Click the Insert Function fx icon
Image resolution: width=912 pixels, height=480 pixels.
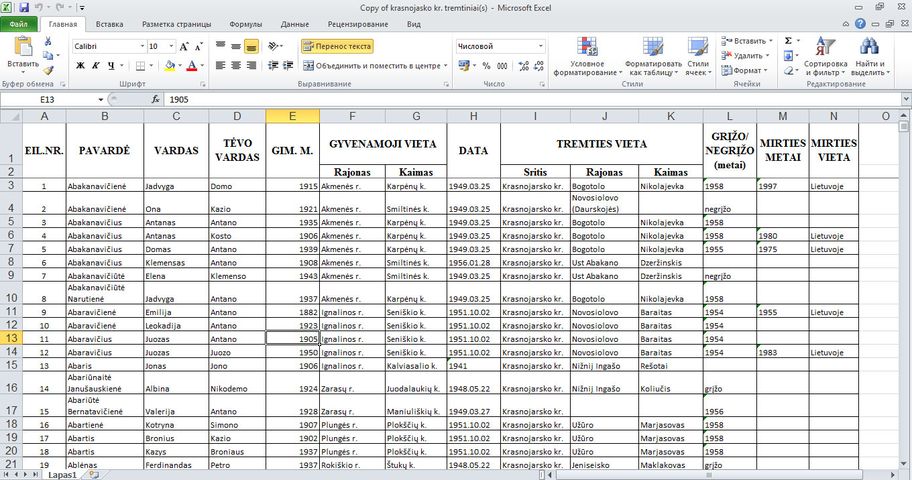click(156, 100)
